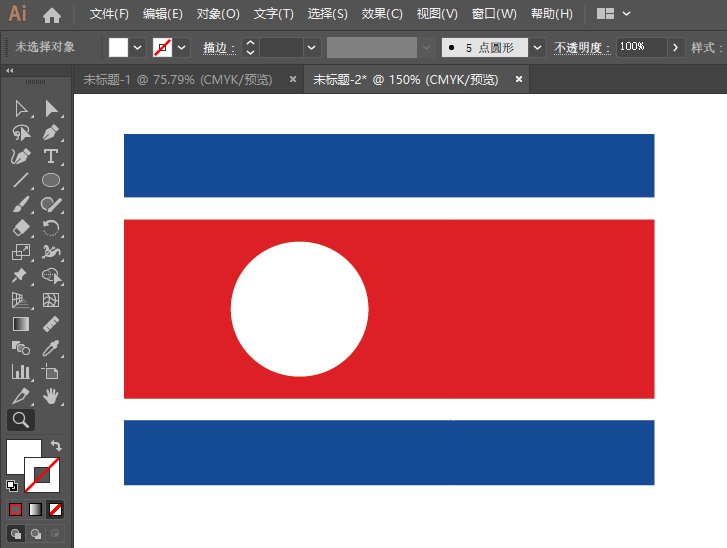Open the stroke weight dropdown

[312, 47]
